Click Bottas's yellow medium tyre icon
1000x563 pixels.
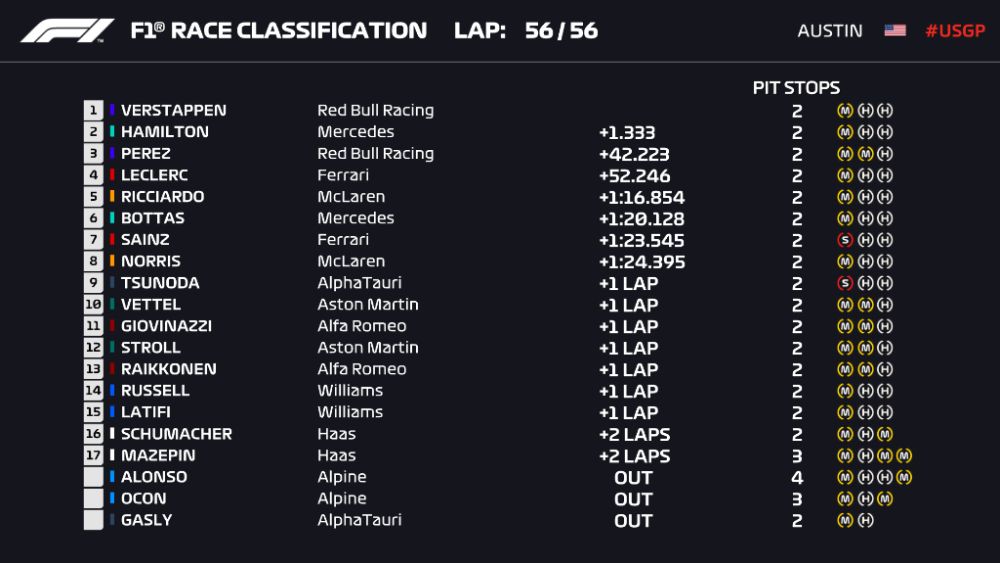pos(845,218)
